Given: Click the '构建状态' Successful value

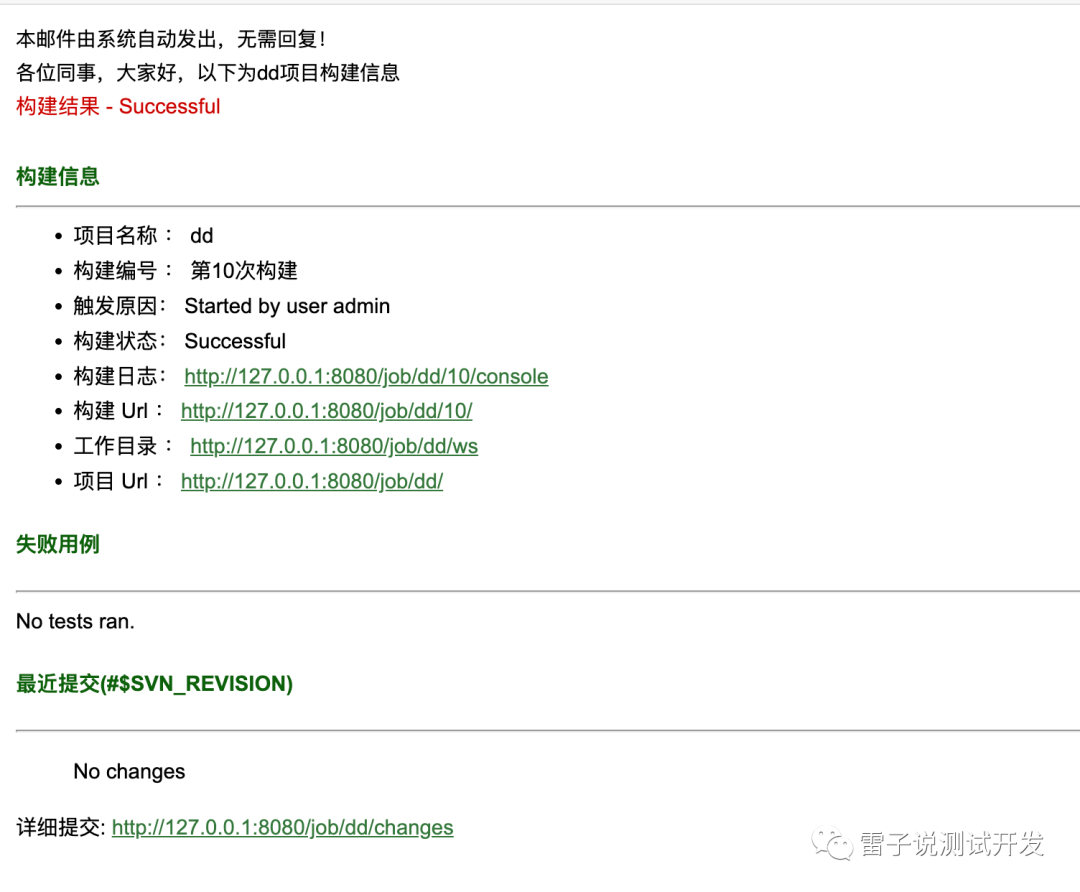Looking at the screenshot, I should click(x=235, y=341).
